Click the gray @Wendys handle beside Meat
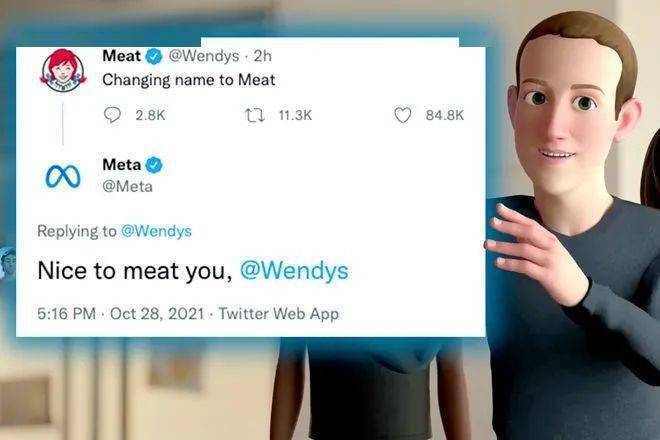The image size is (660, 440). [204, 56]
